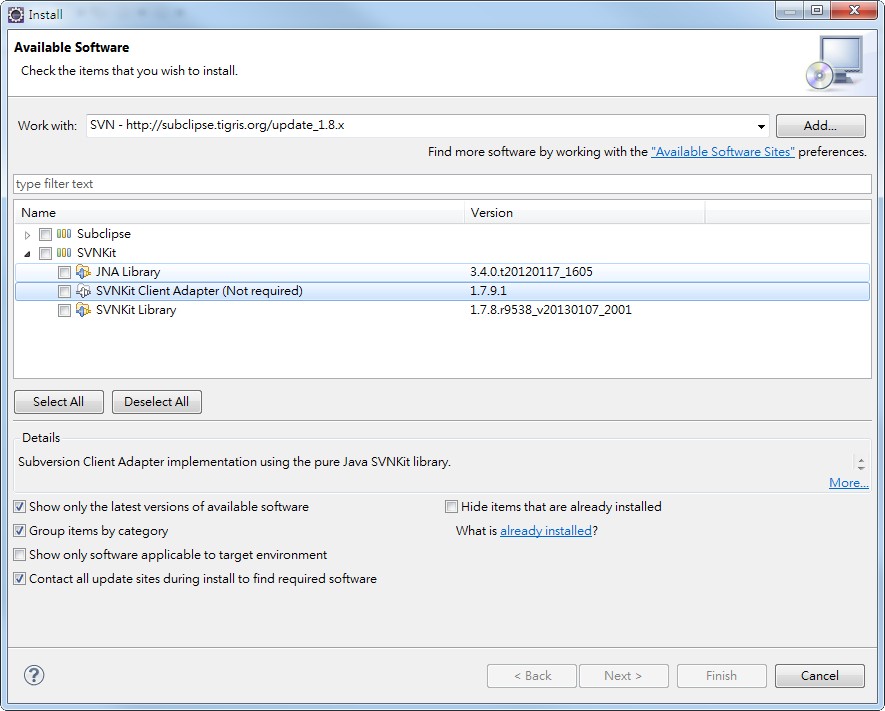Open the Work with site dropdown
Viewport: 885px width, 711px height.
[x=761, y=126]
